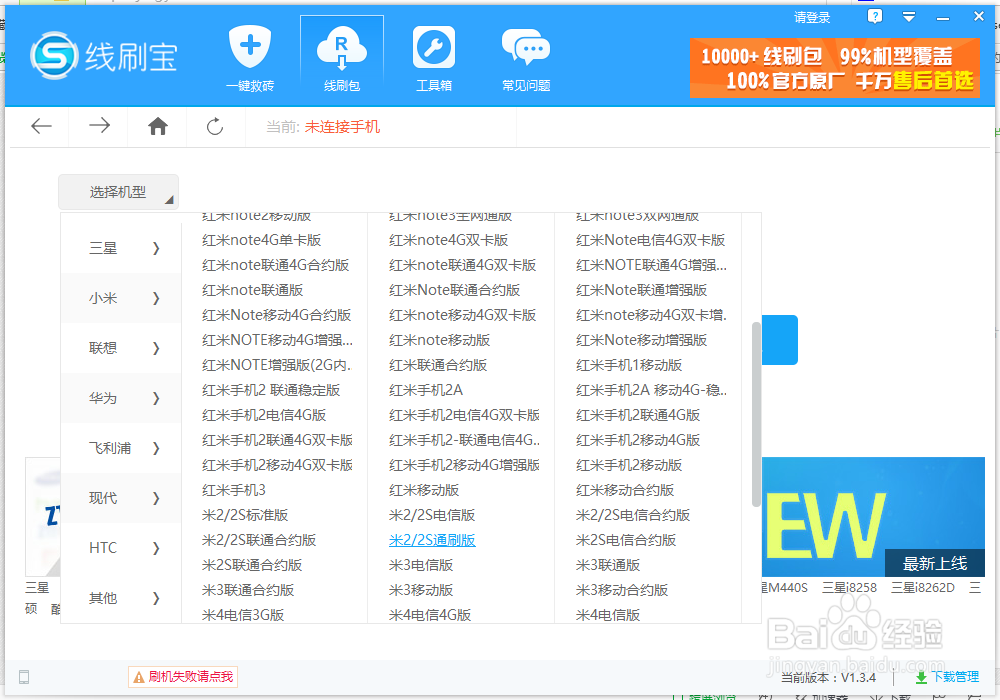1000x700 pixels.
Task: Switch to the 选择机型 tab
Action: coord(118,191)
